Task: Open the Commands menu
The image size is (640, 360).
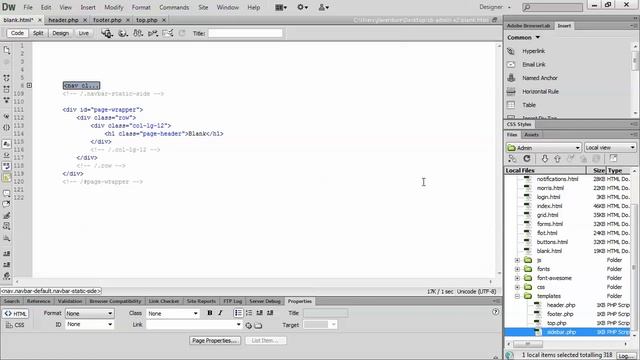Action: [174, 7]
